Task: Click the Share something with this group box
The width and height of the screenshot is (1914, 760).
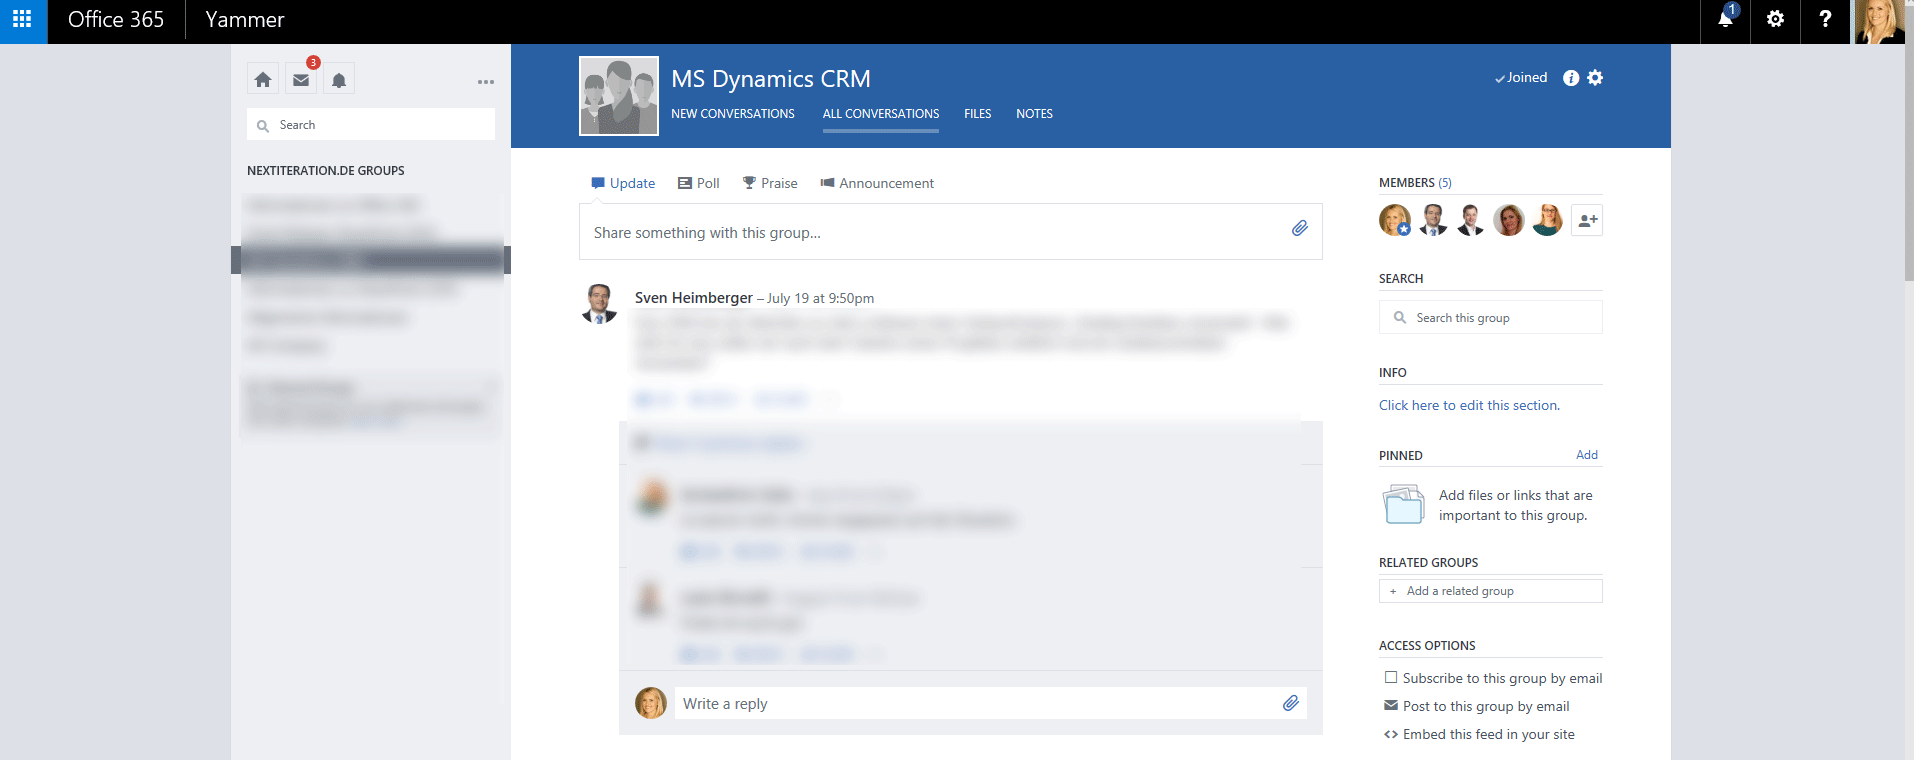Action: tap(951, 232)
